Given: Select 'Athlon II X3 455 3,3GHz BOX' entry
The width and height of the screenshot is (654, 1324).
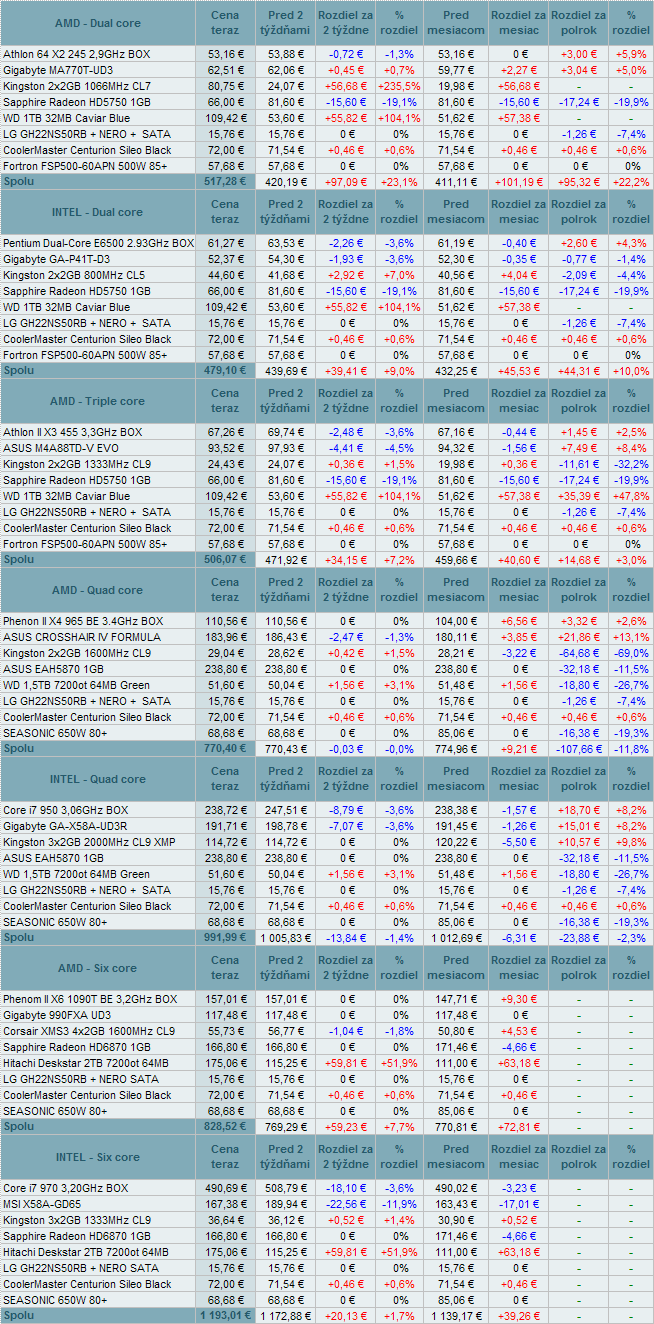Looking at the screenshot, I should 73,432.
